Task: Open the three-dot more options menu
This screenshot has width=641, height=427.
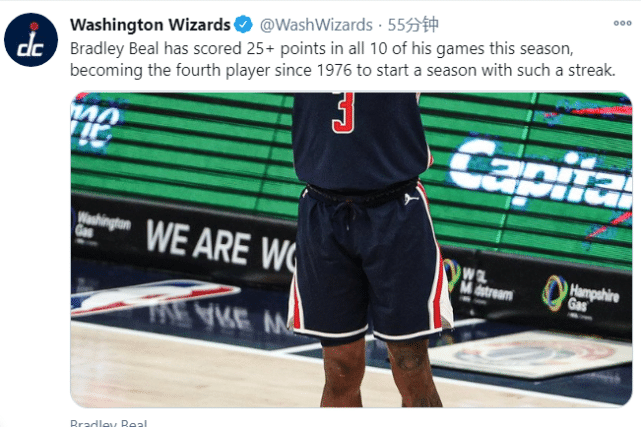Action: 622,23
